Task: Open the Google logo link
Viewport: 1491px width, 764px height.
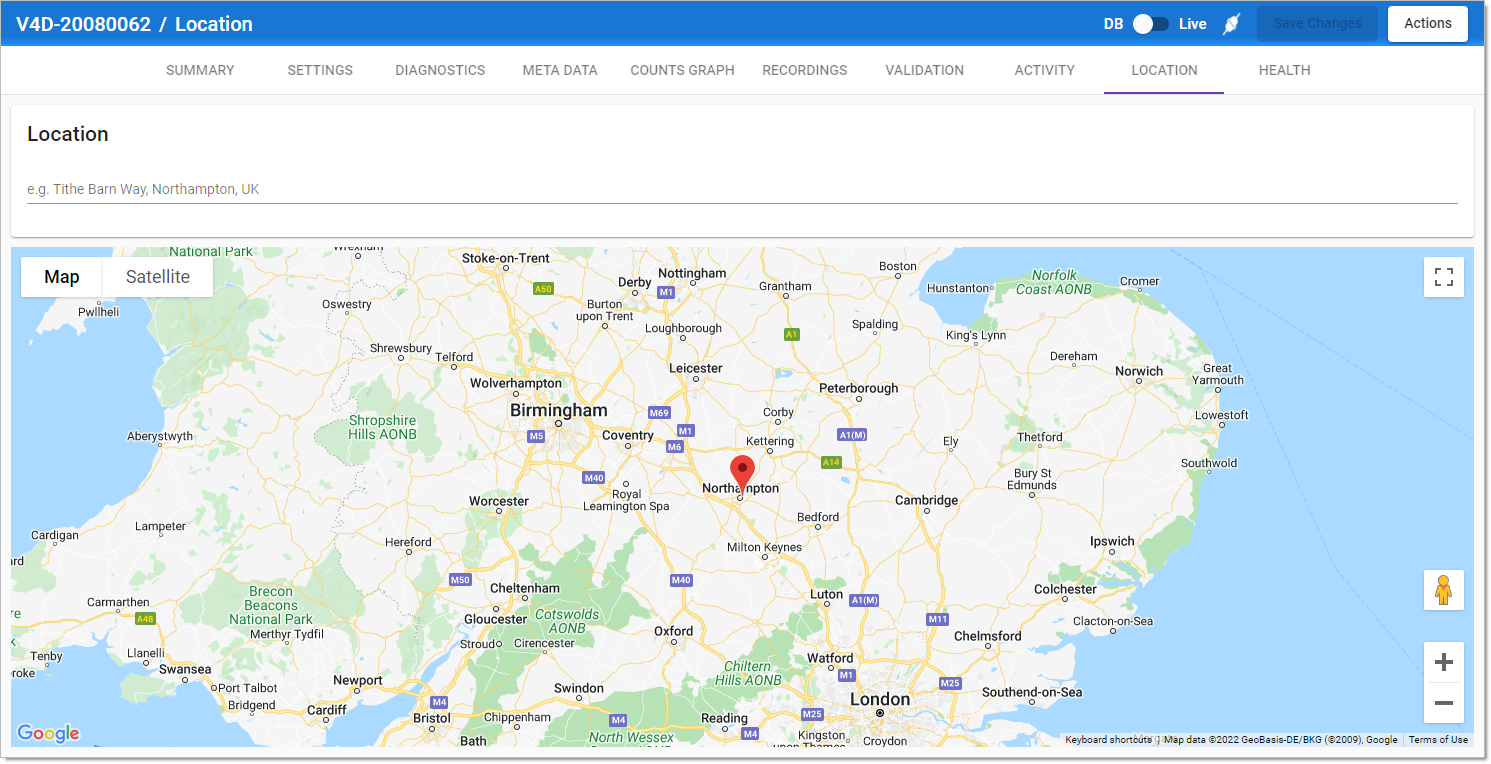Action: point(48,733)
